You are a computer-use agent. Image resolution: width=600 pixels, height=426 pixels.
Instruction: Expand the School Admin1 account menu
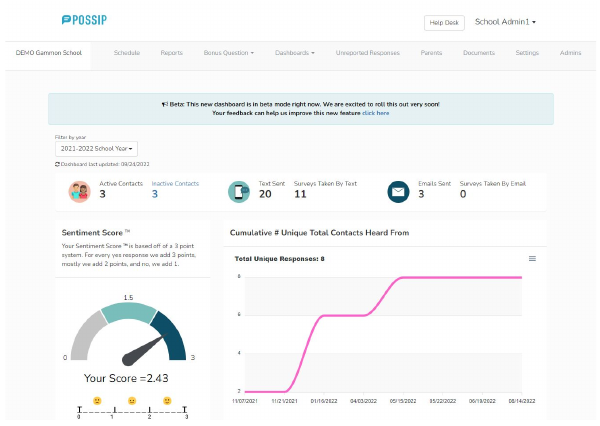pyautogui.click(x=505, y=22)
